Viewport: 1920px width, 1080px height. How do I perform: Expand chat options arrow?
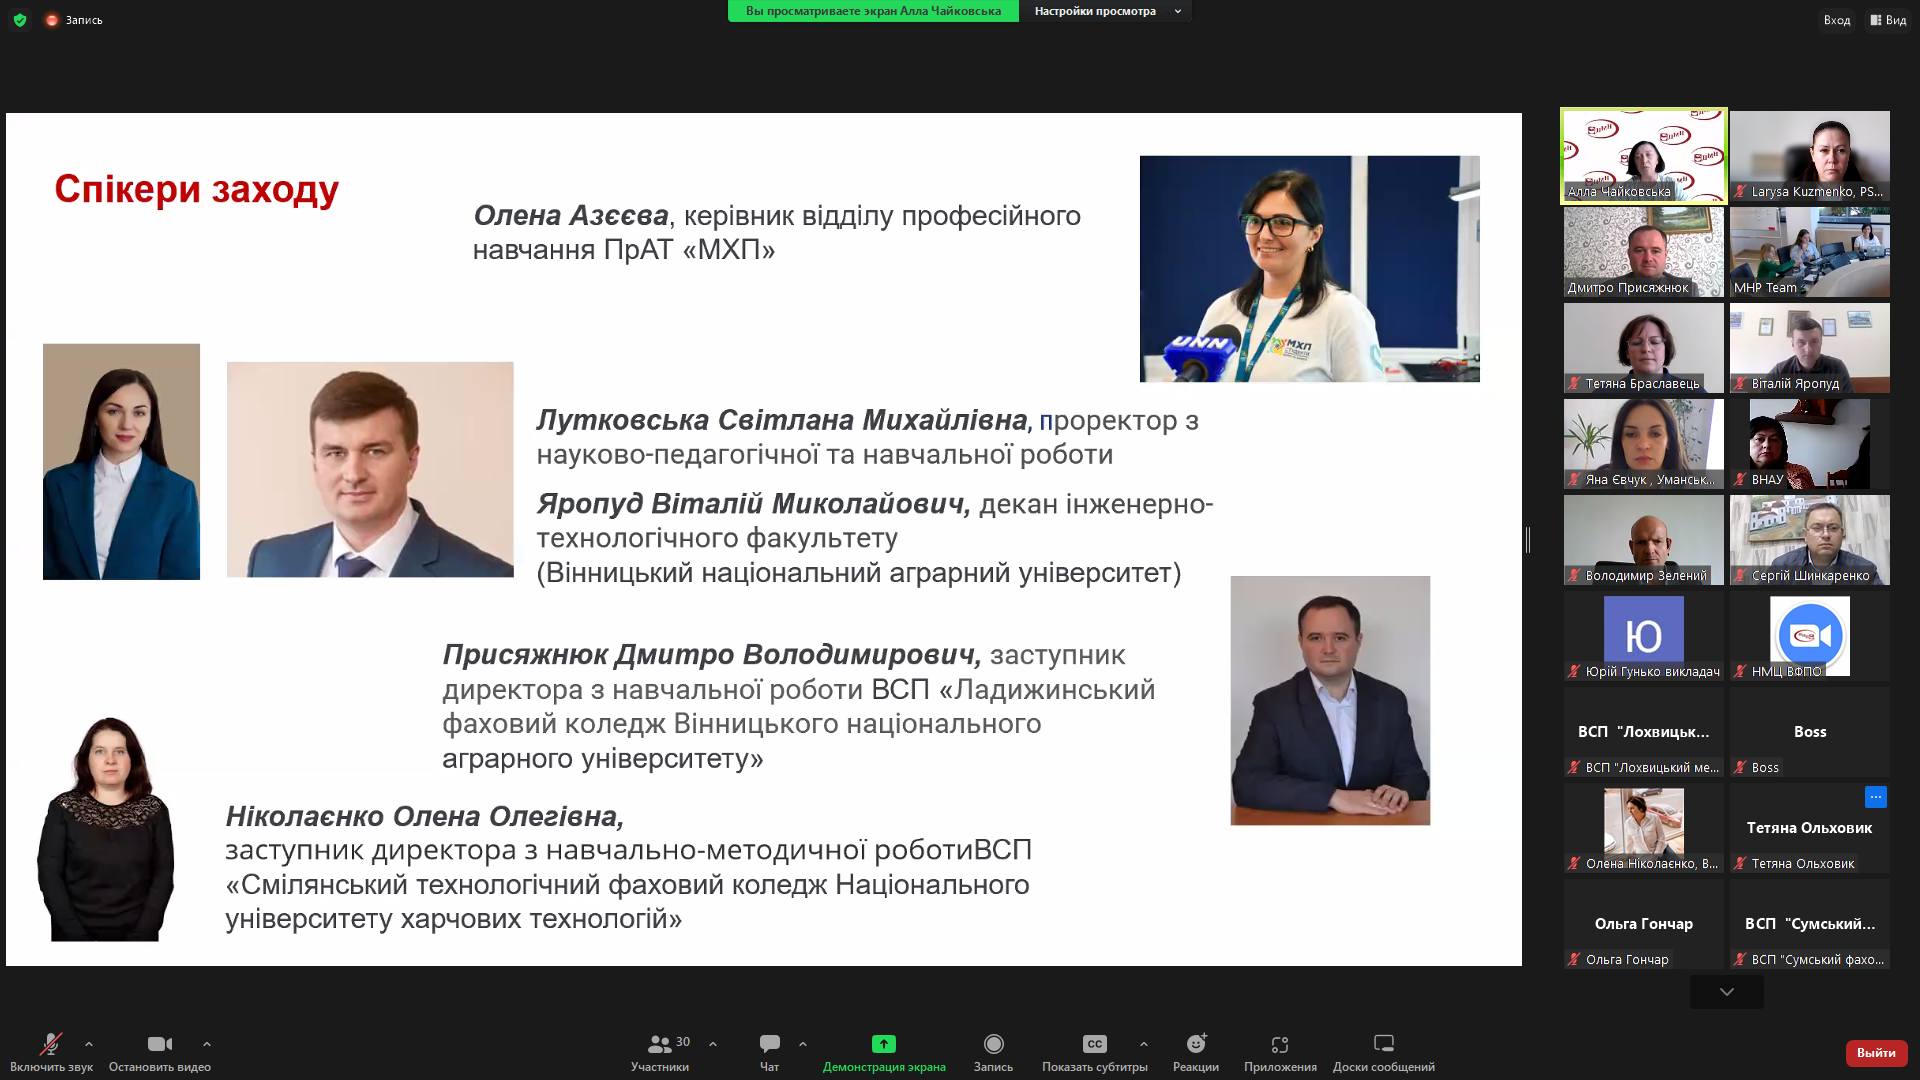point(803,1044)
